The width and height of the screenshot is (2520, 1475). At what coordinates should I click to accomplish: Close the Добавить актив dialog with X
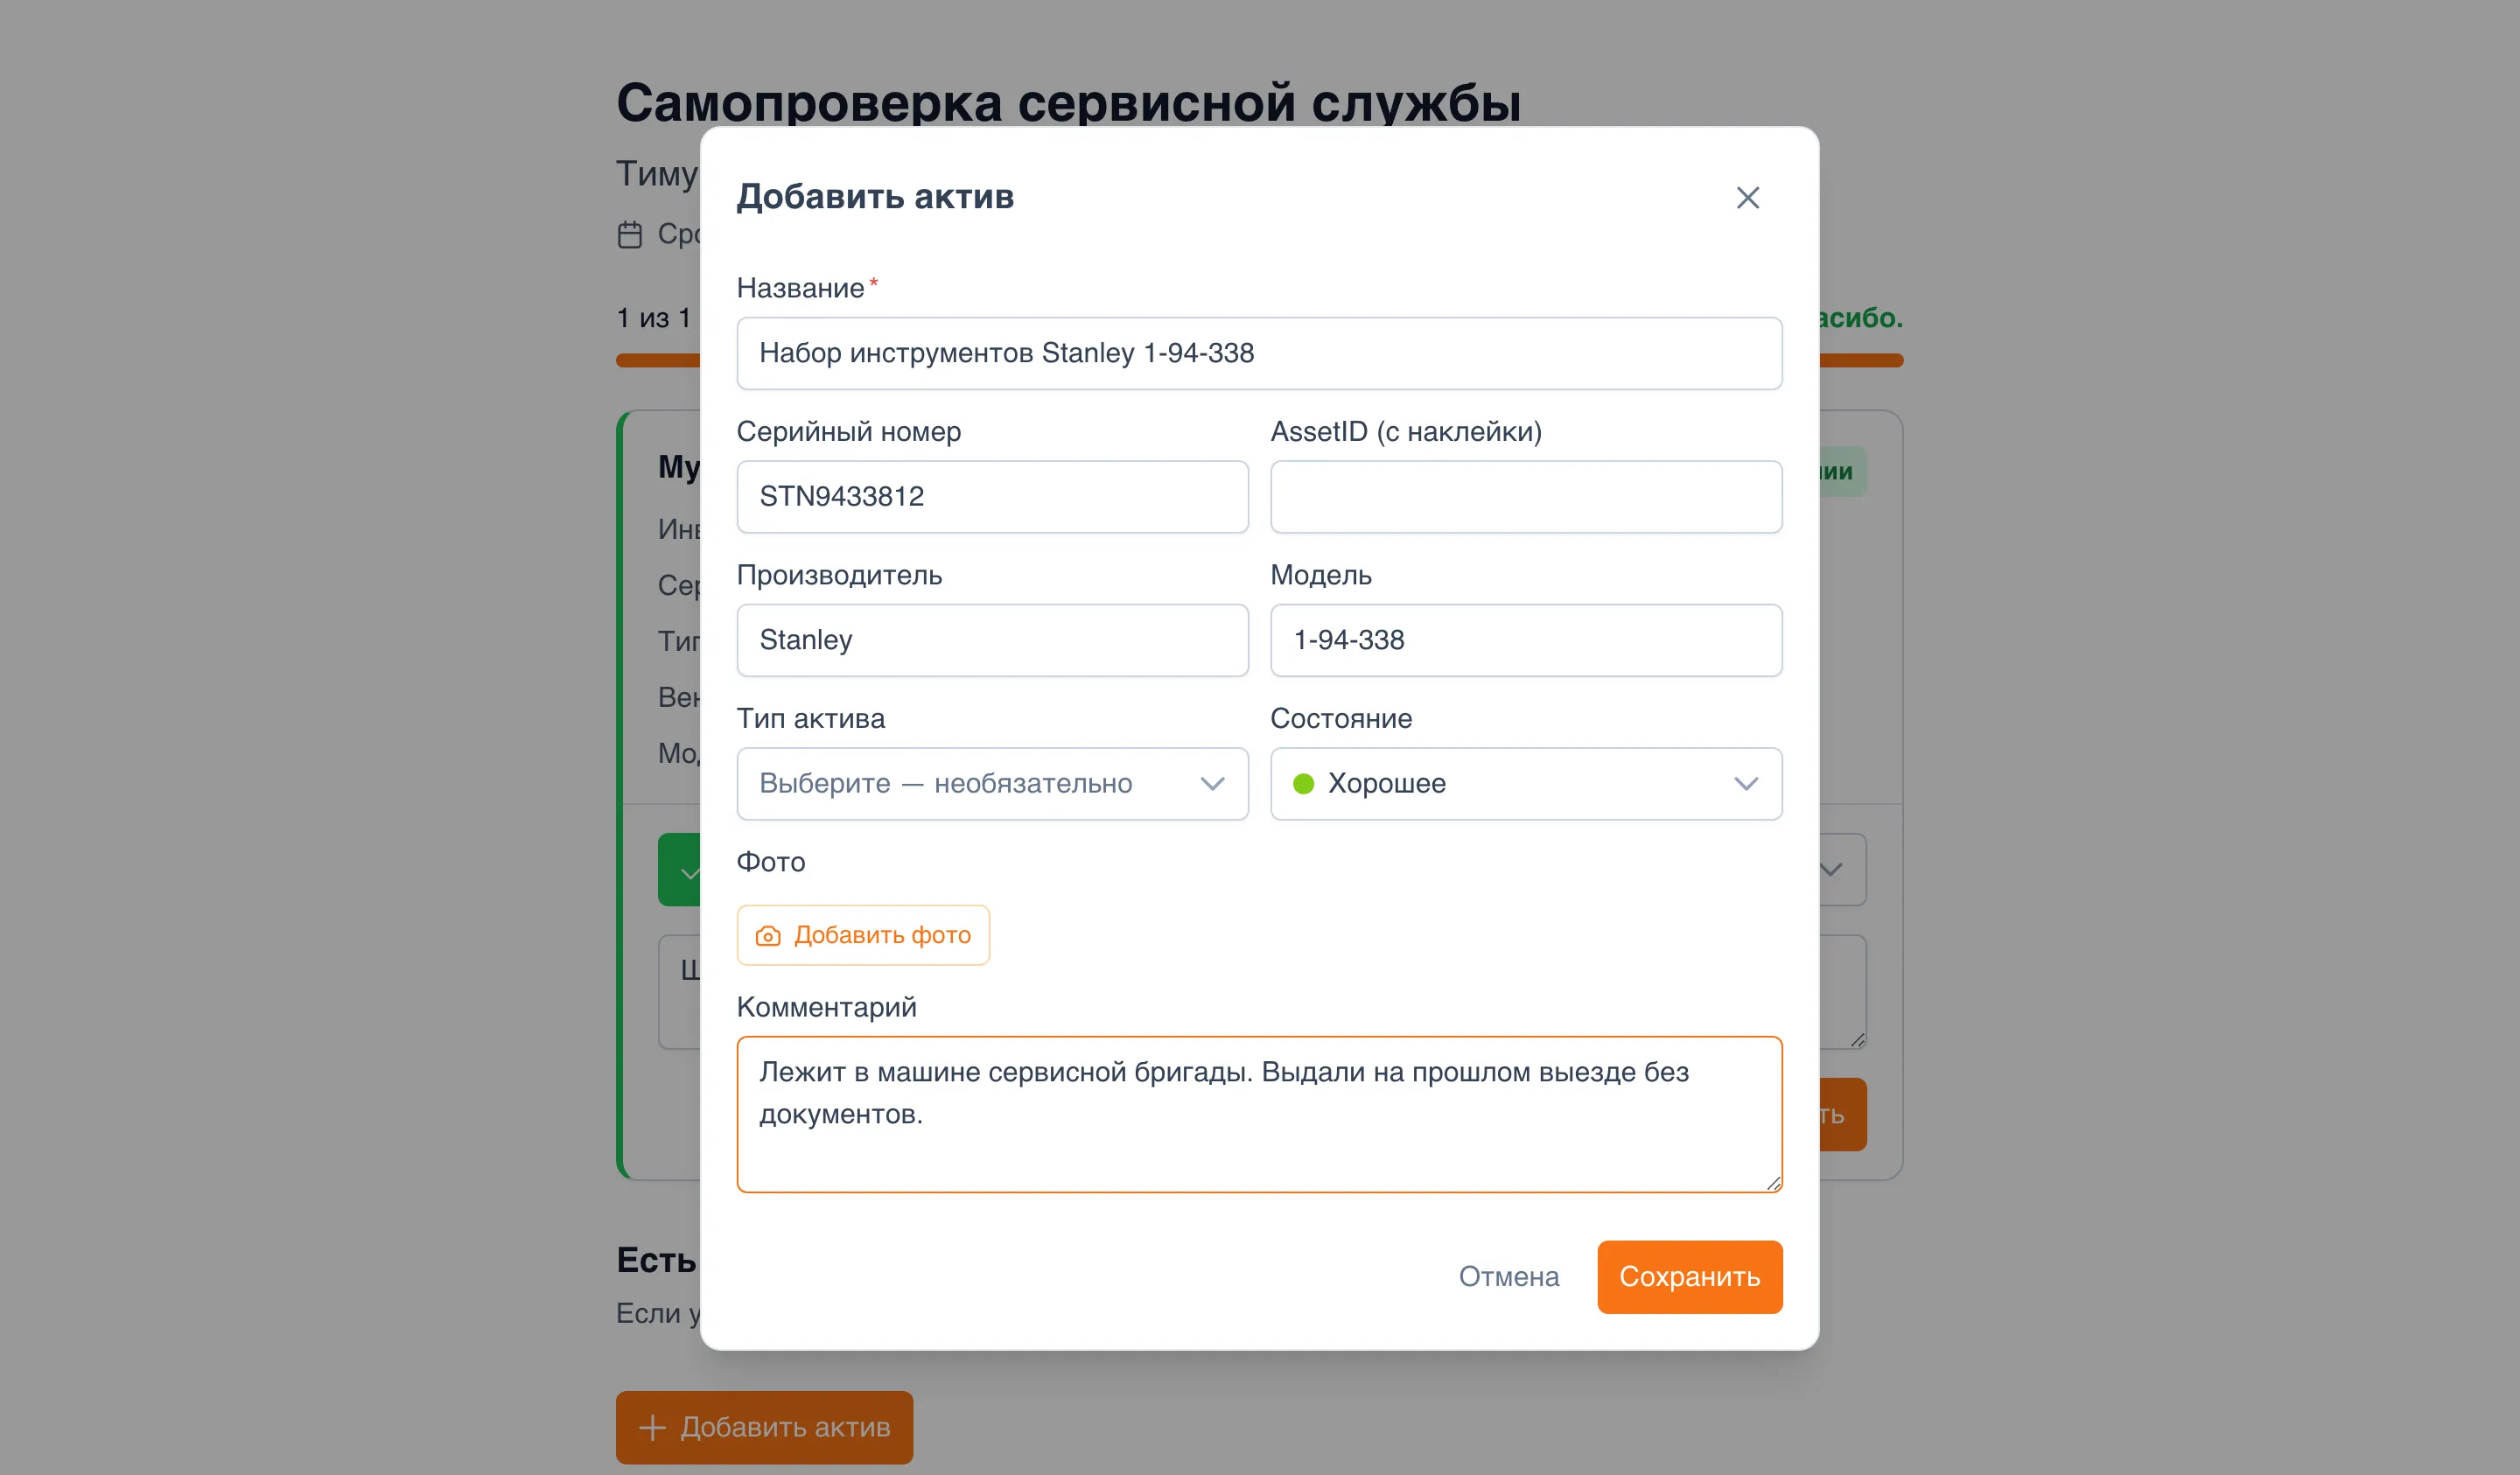click(1747, 197)
